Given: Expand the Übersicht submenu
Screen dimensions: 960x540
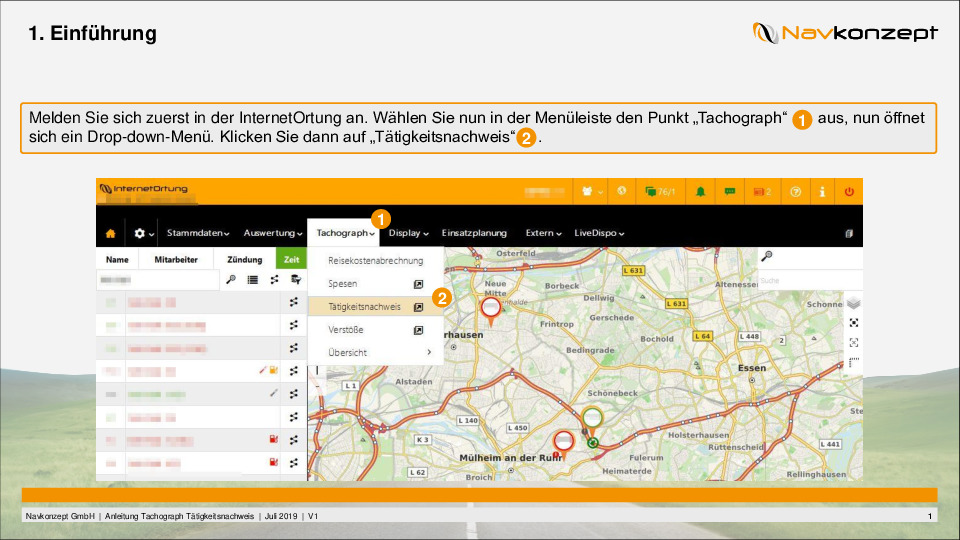Looking at the screenshot, I should pos(375,353).
